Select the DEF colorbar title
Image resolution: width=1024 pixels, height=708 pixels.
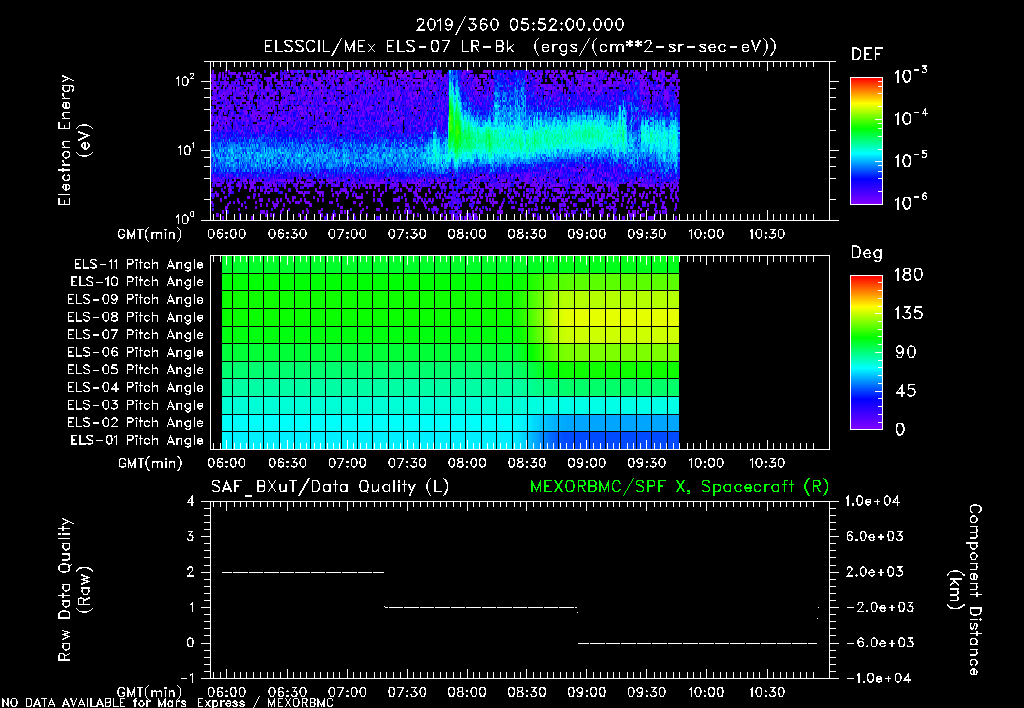coord(867,54)
